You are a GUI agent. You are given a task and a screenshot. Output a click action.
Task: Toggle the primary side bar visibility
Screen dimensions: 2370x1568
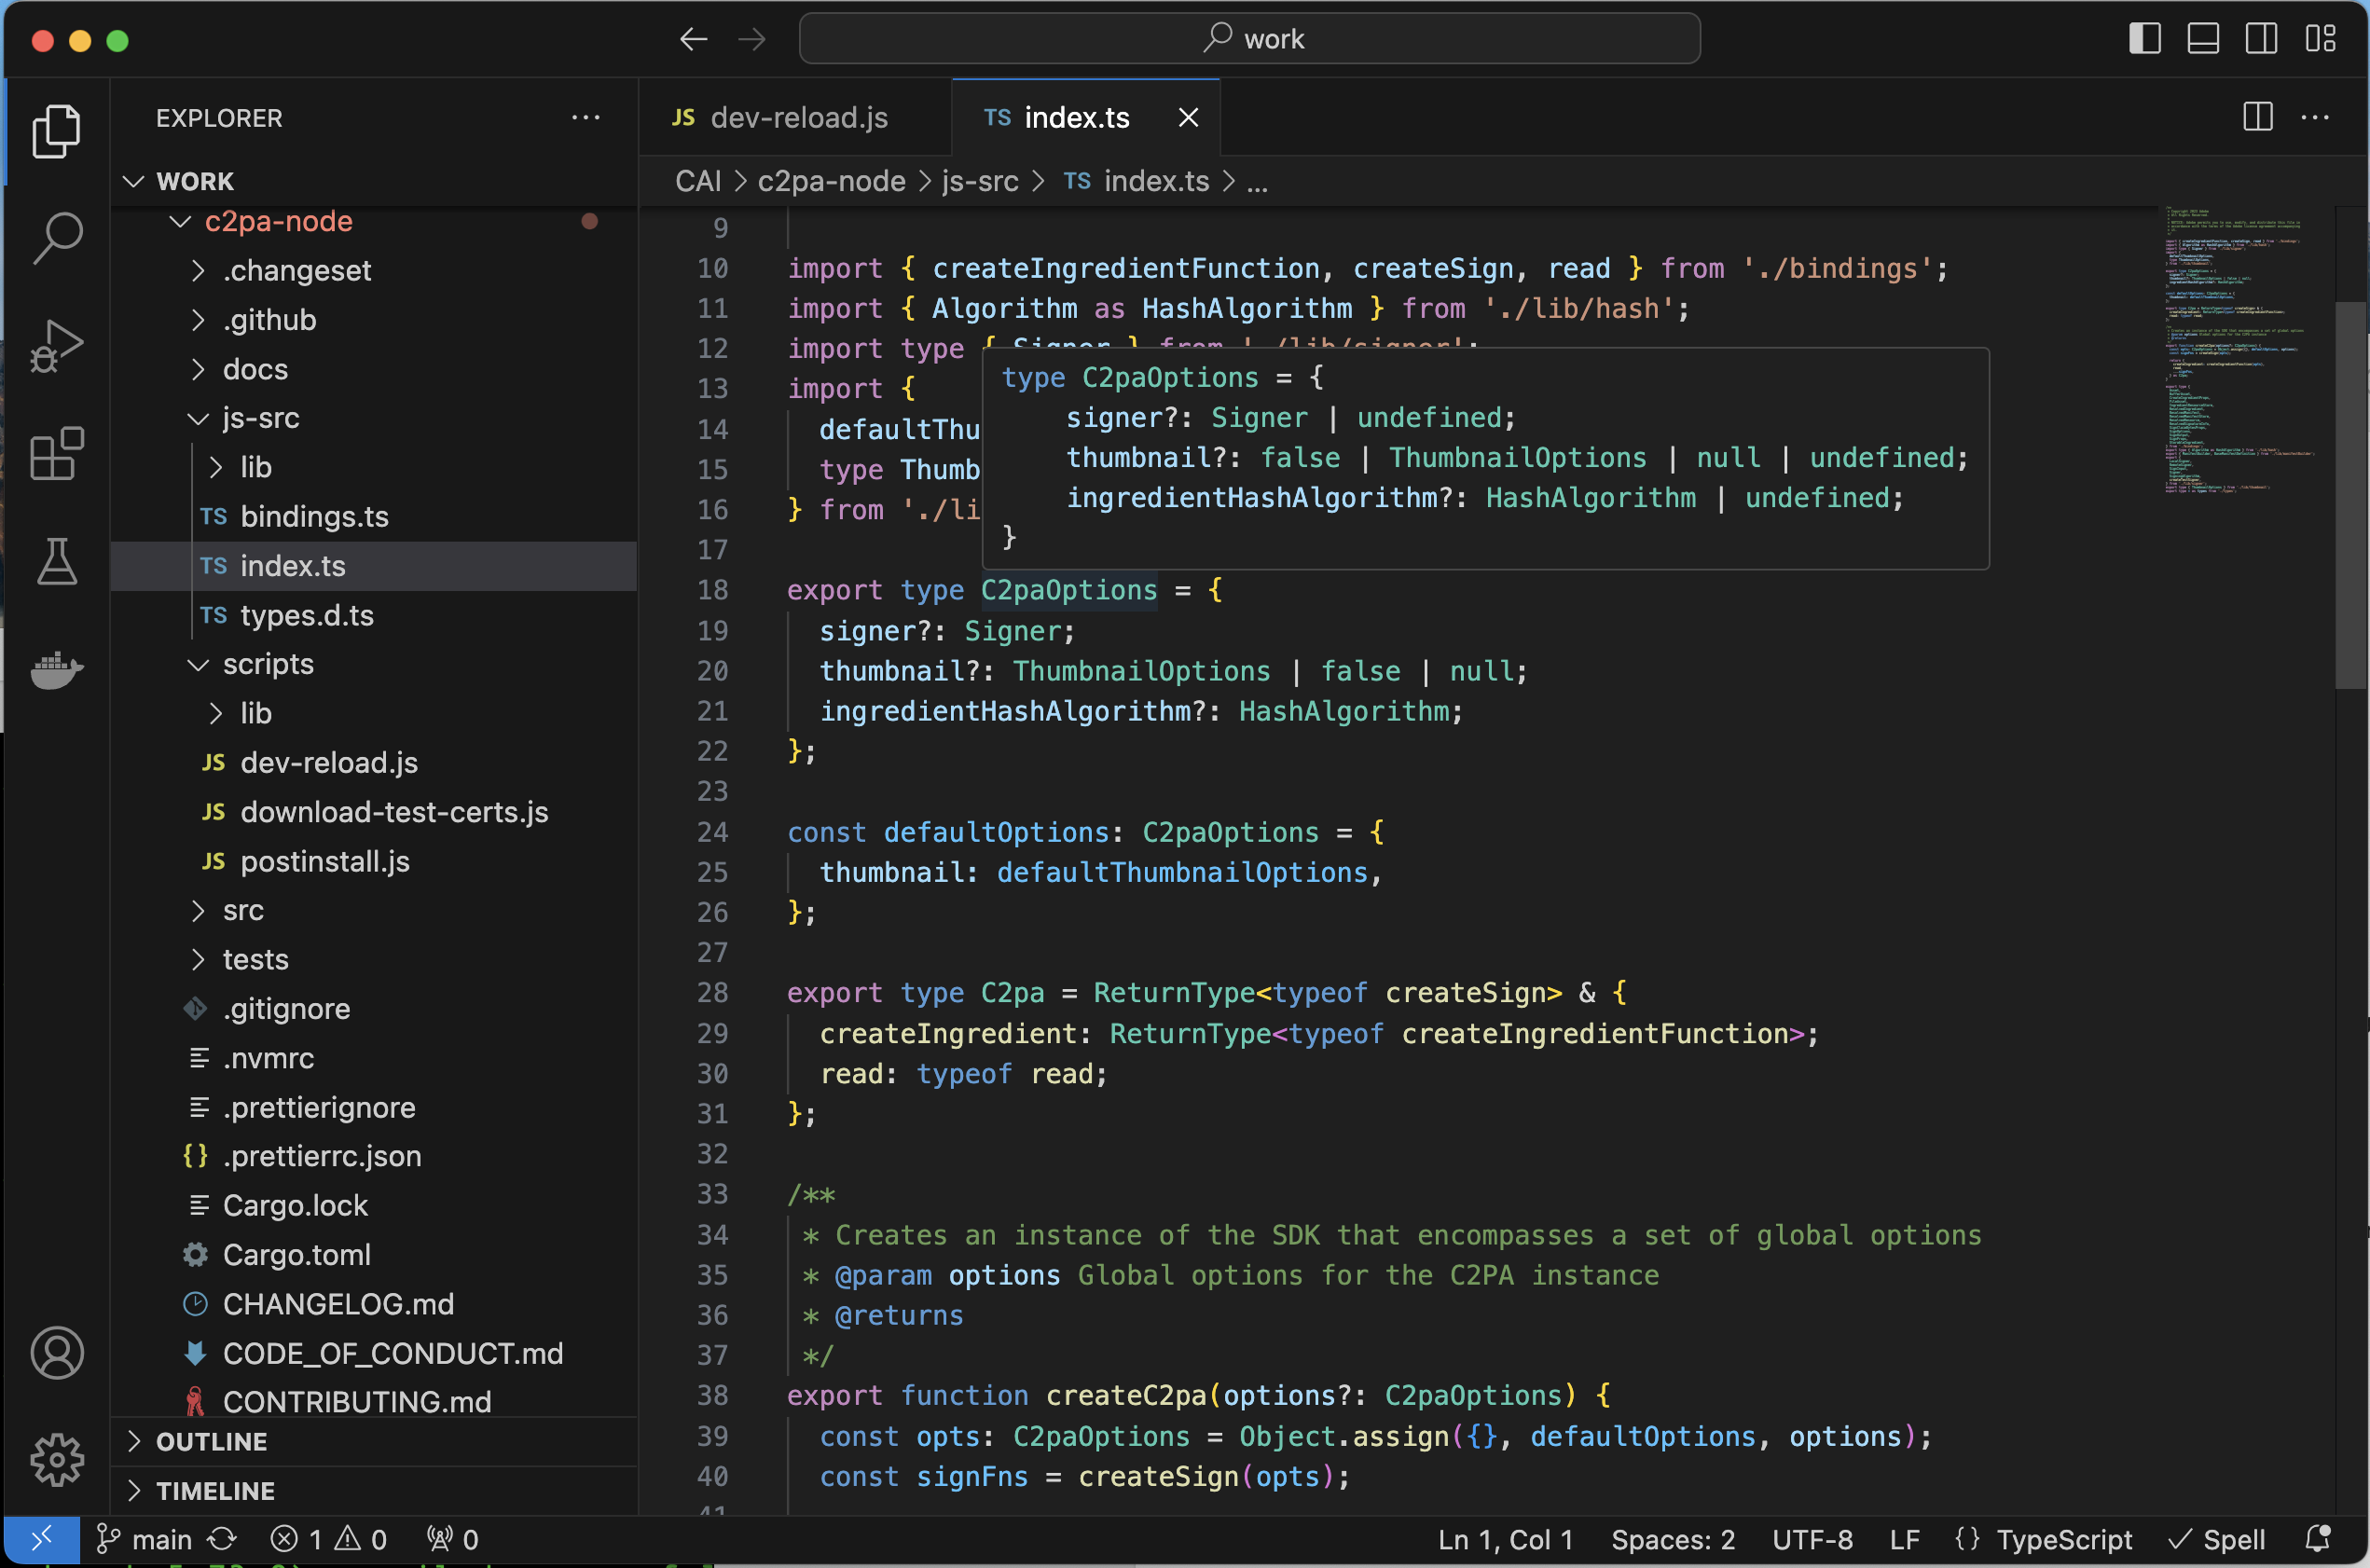[x=2145, y=39]
